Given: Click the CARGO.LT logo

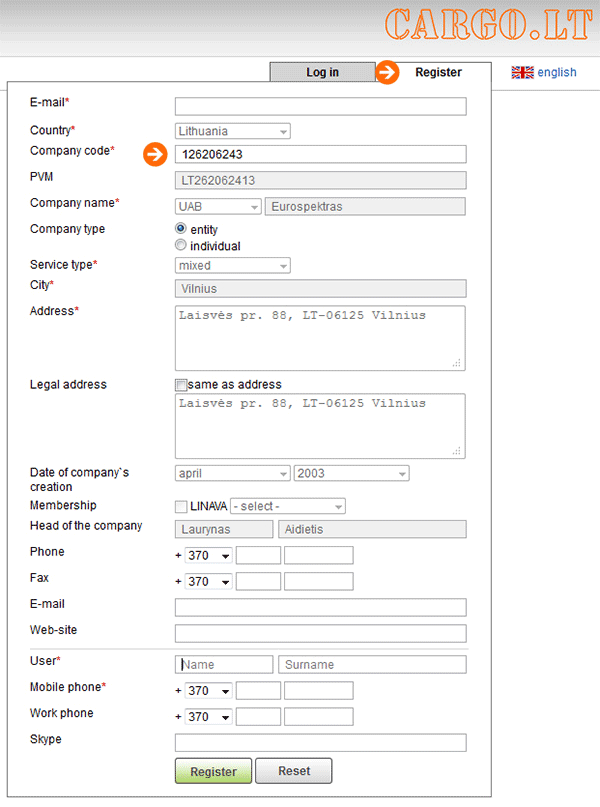Looking at the screenshot, I should click(x=489, y=26).
